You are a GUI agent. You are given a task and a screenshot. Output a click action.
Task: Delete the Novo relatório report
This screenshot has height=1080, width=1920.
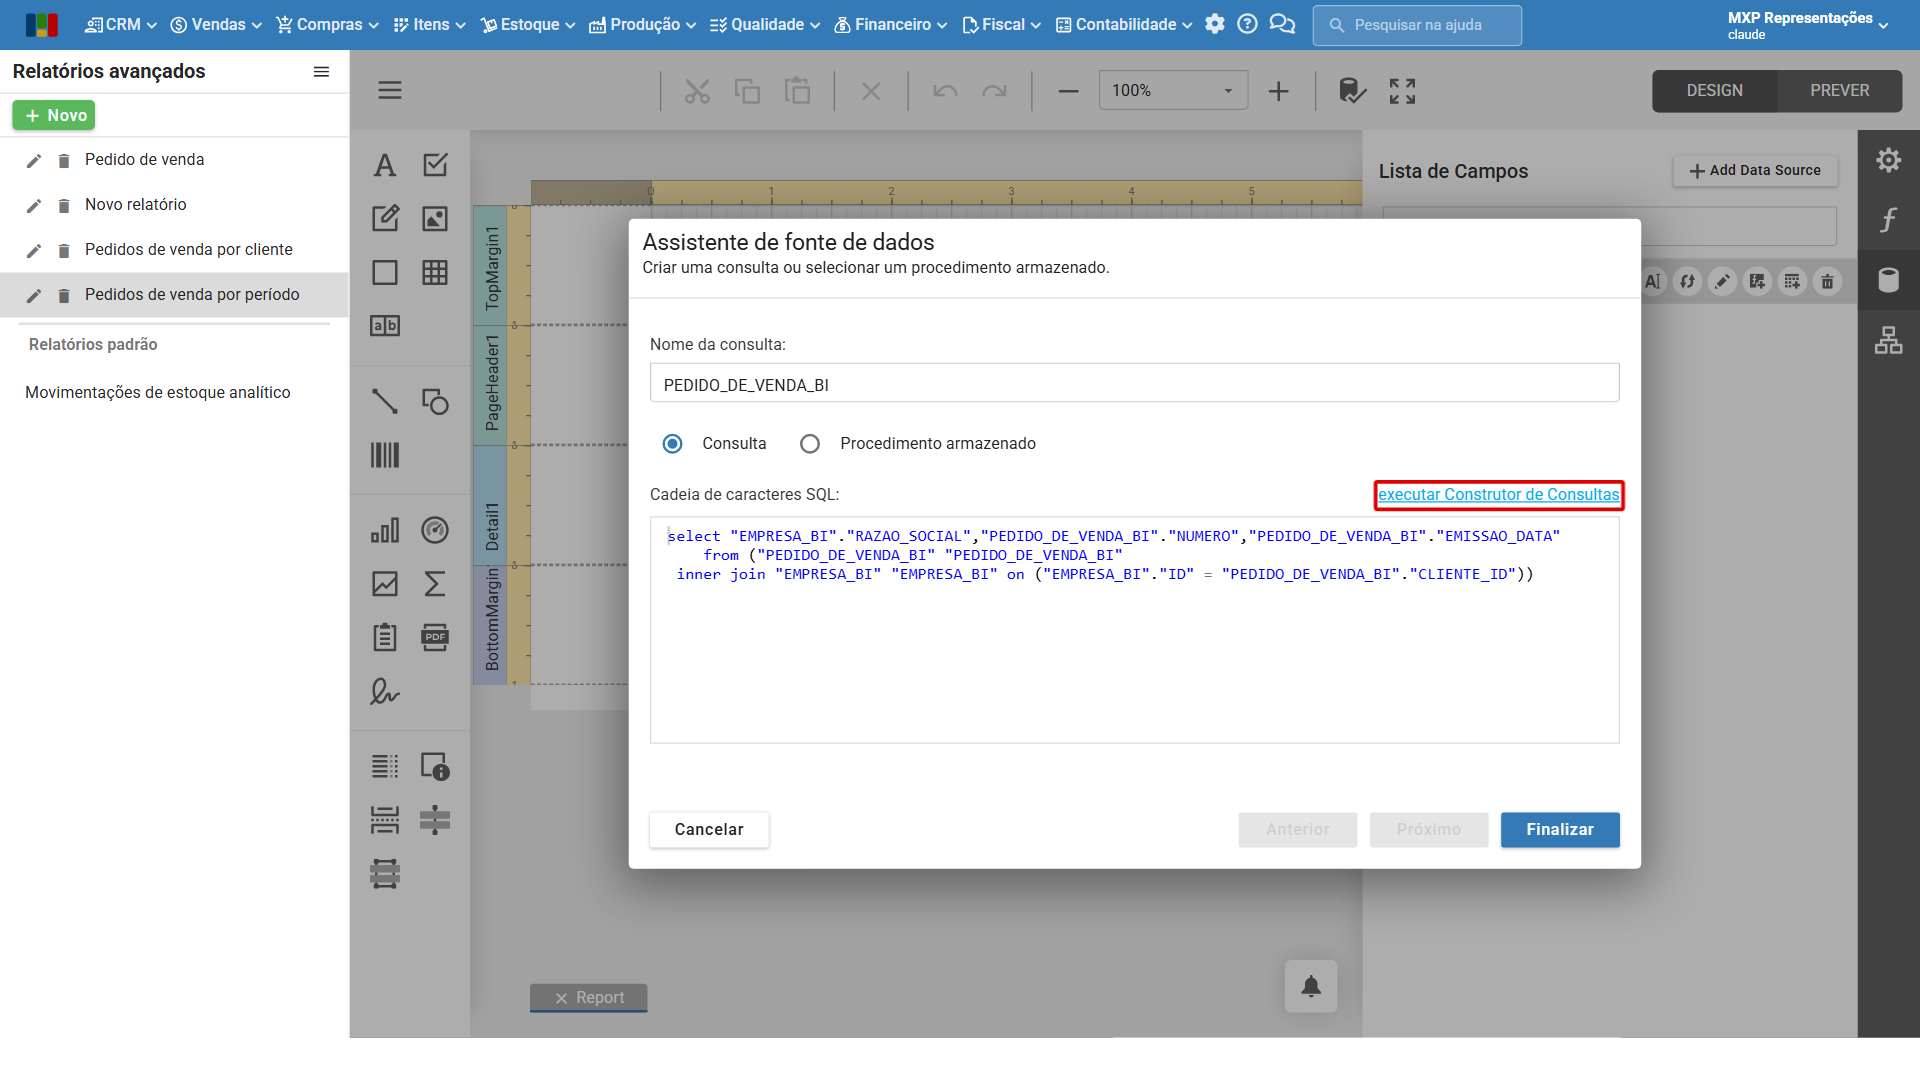64,206
